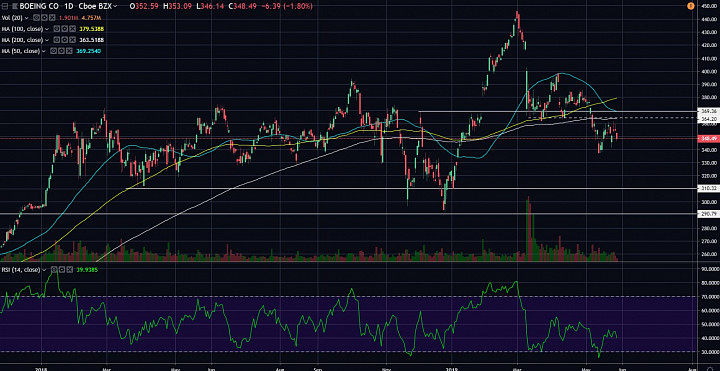Click the MA (100, close) label
This screenshot has height=371, width=720.
tap(22, 29)
